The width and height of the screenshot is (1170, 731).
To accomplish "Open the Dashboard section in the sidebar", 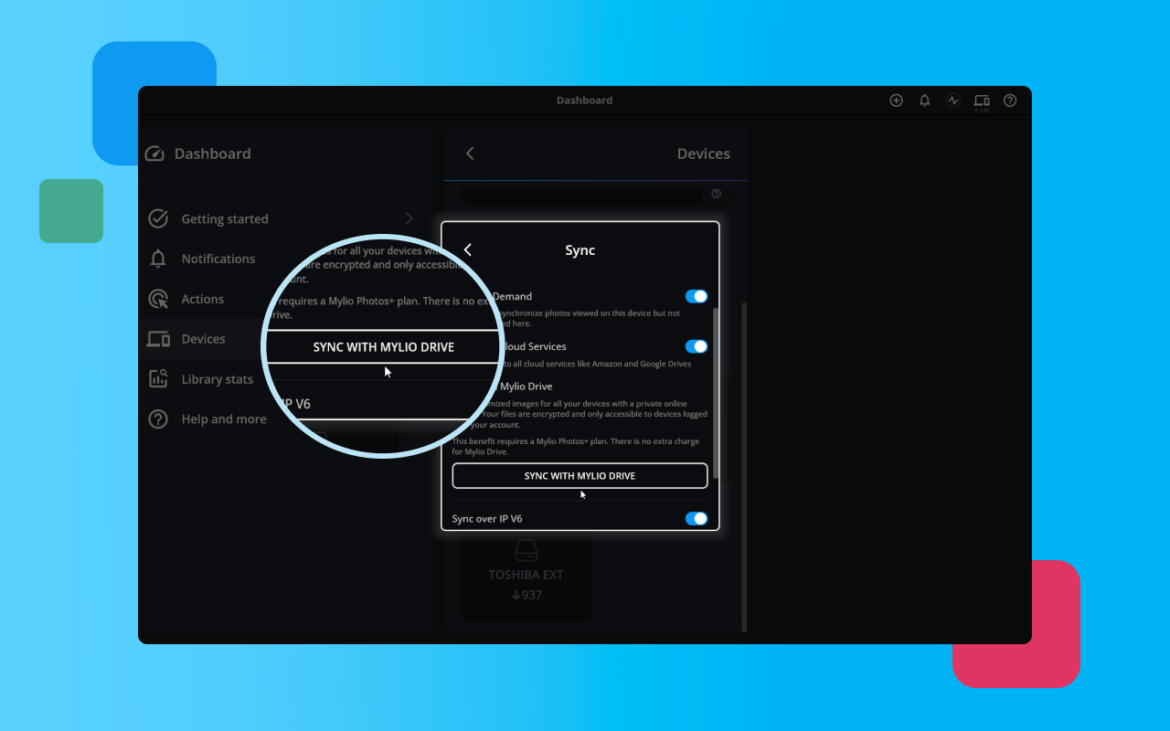I will click(x=212, y=153).
